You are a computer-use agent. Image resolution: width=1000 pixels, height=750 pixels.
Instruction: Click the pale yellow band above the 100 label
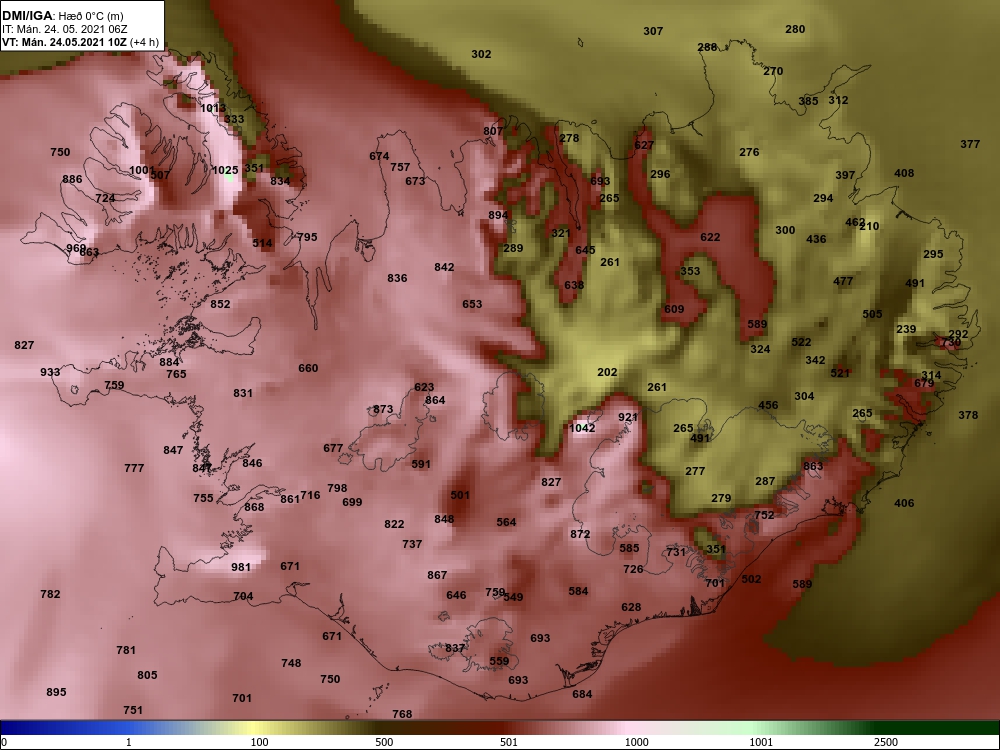click(255, 728)
